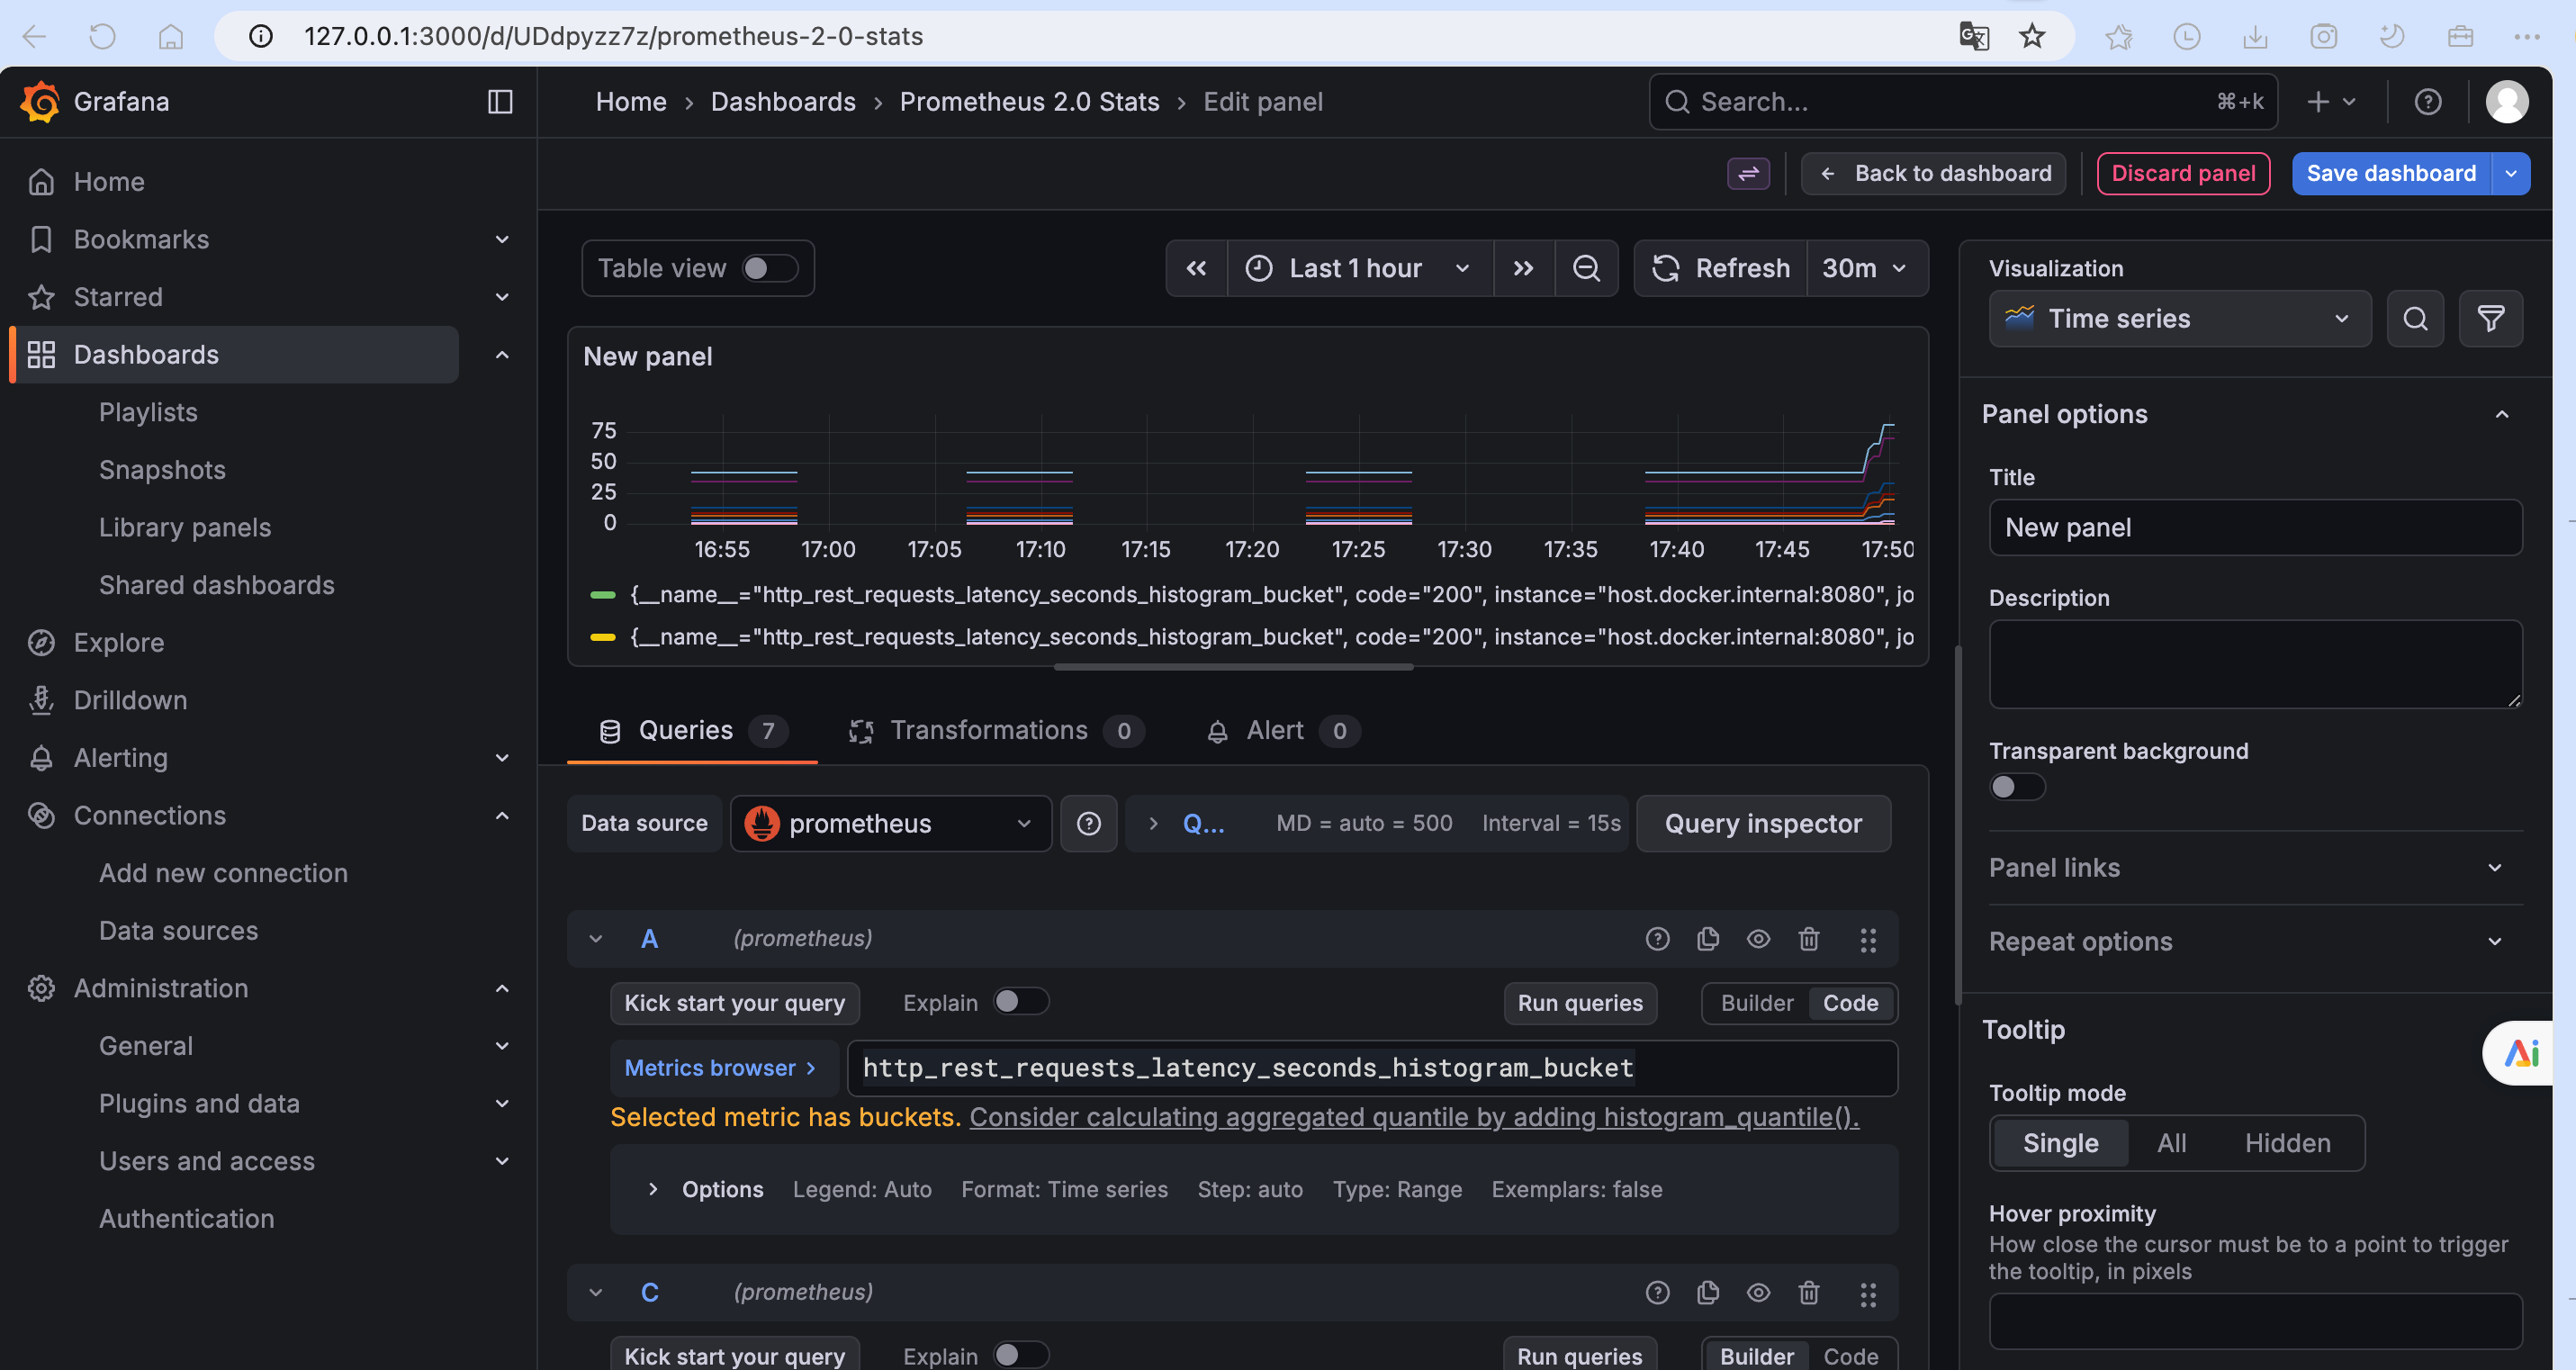This screenshot has width=2576, height=1370.
Task: Duplicate query A with the copy icon
Action: point(1707,938)
